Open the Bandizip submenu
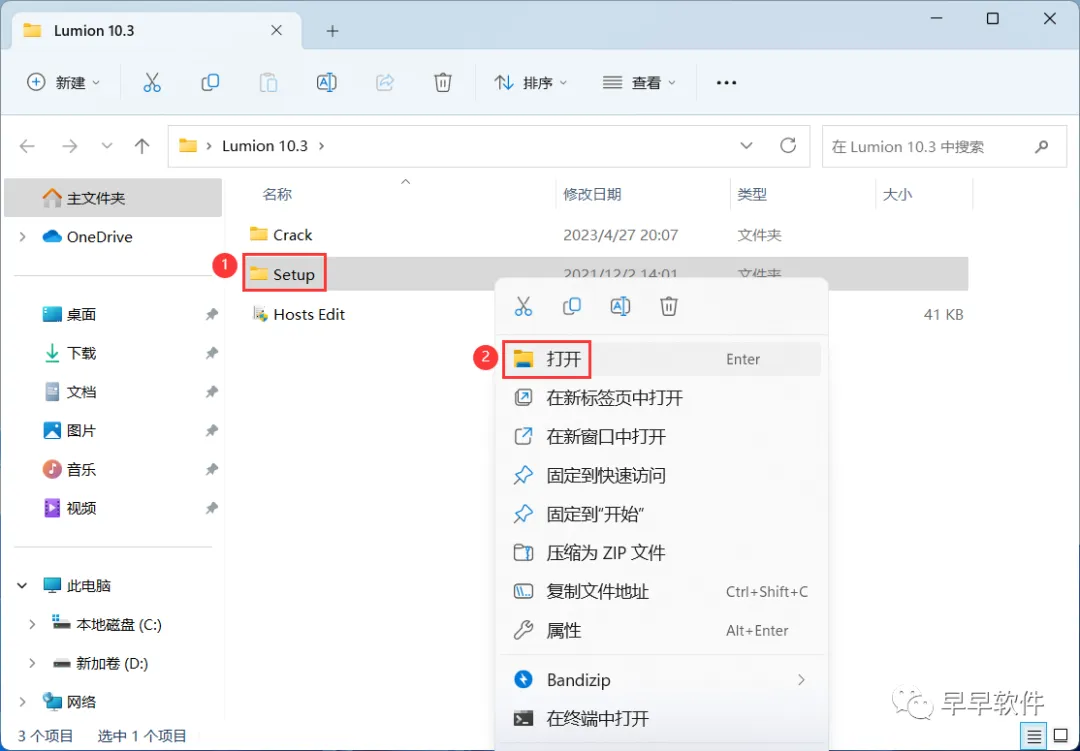 pos(661,680)
